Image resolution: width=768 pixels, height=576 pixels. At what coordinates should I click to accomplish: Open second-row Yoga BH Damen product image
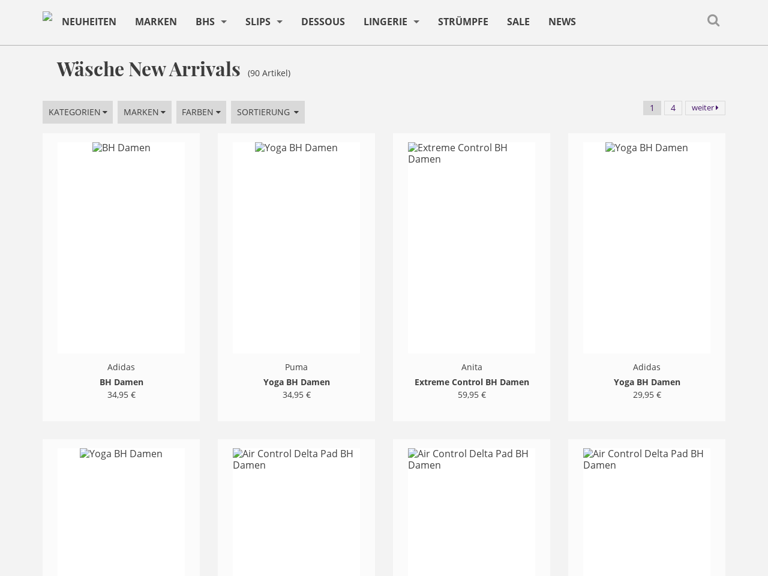point(121,512)
